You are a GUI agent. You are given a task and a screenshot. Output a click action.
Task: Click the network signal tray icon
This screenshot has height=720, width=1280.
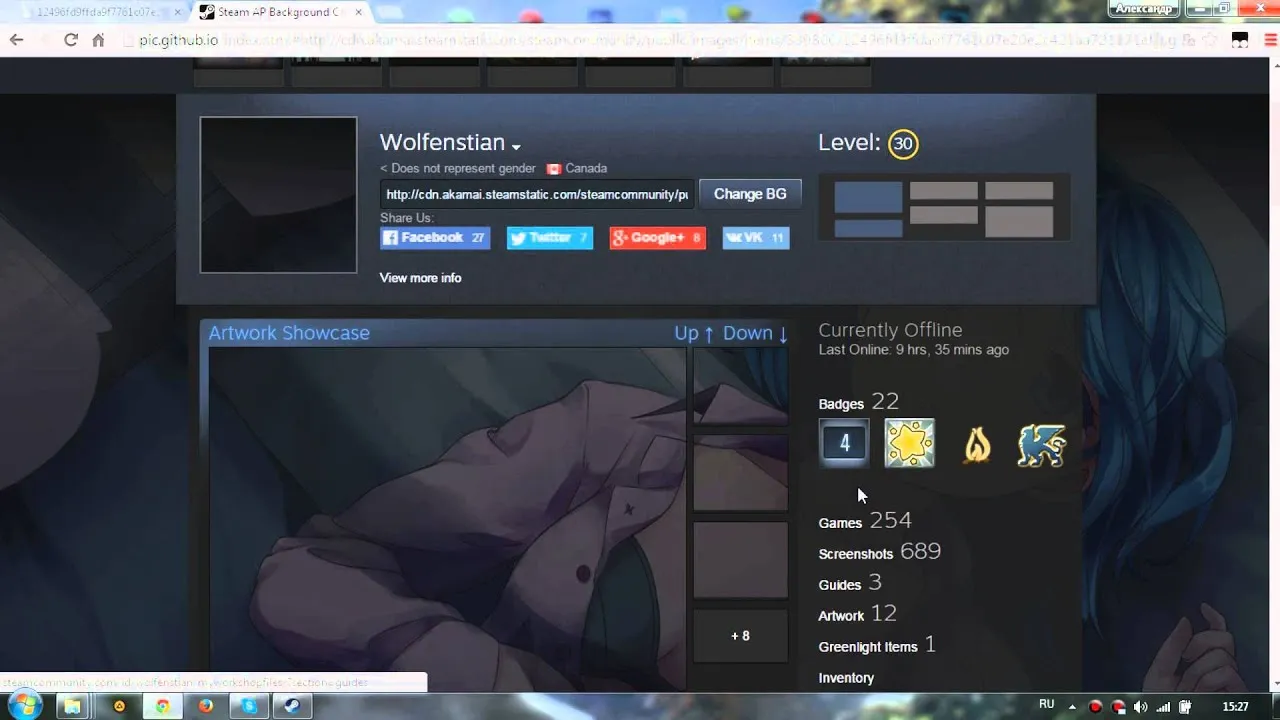[1163, 707]
